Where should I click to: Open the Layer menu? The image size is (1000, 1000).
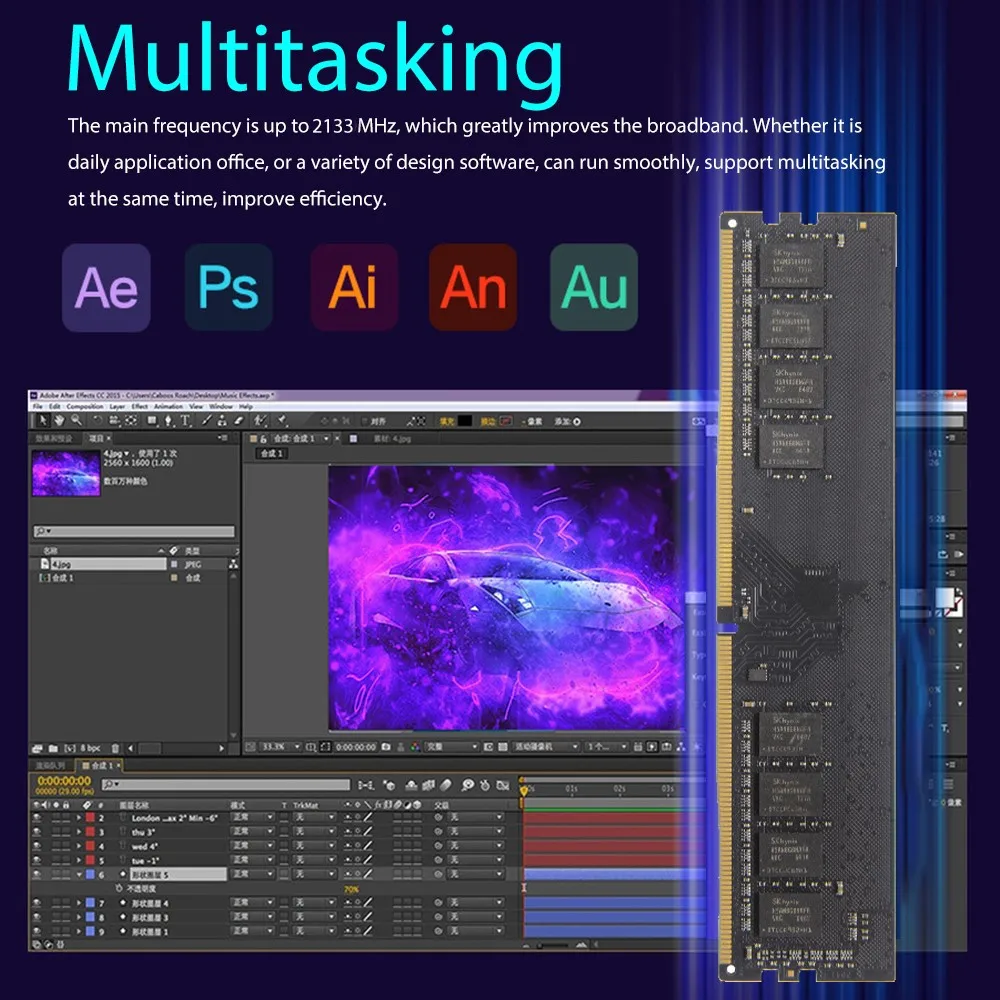point(117,406)
